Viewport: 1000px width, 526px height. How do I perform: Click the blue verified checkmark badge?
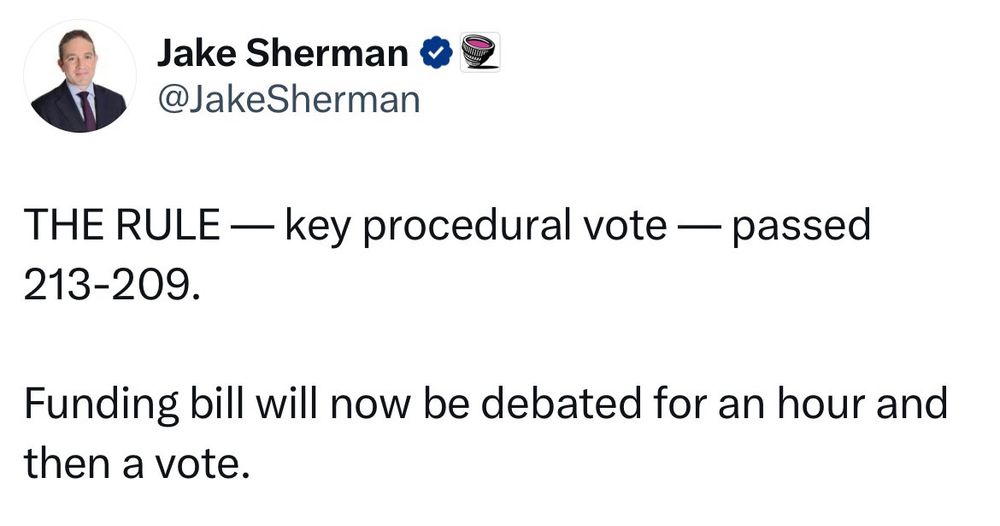[x=437, y=53]
